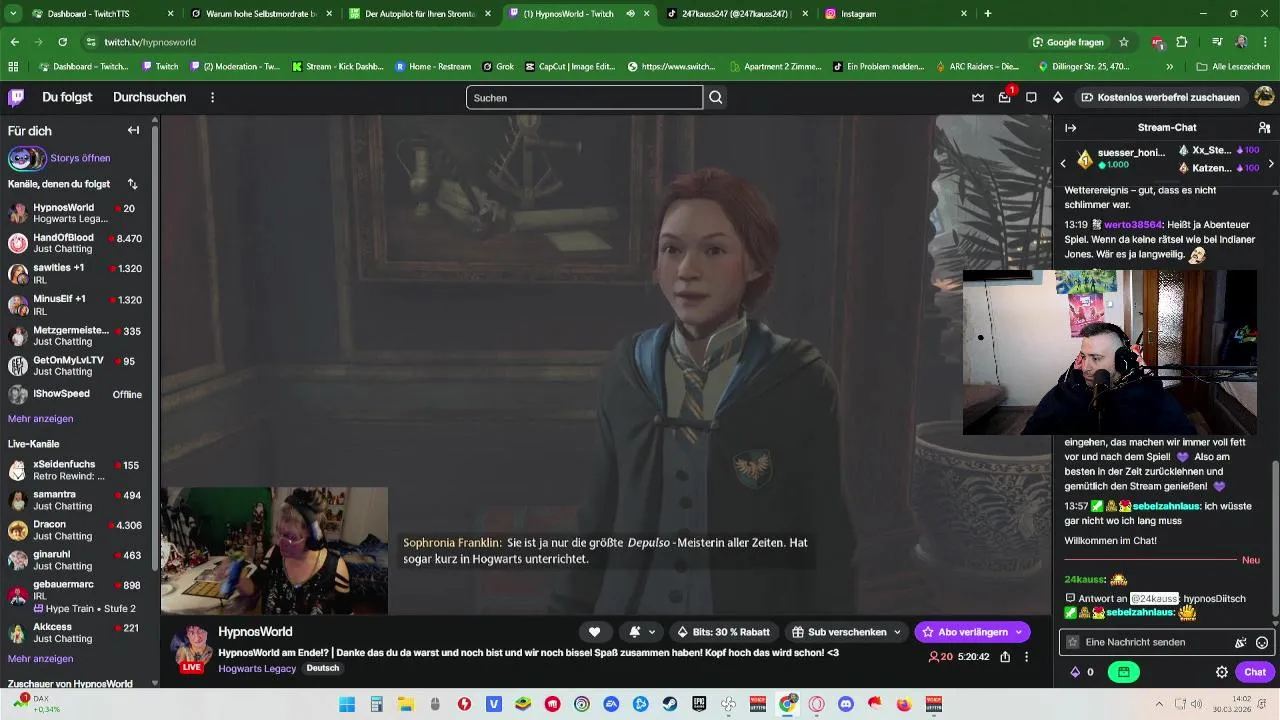Open chat settings gear icon
The image size is (1280, 720).
[x=1222, y=672]
